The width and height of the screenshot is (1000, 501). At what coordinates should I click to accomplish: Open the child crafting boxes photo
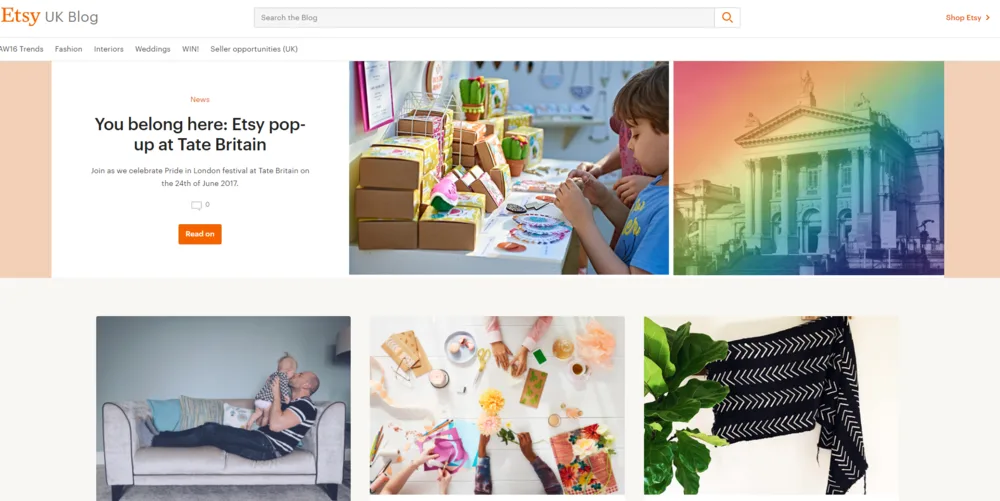509,168
